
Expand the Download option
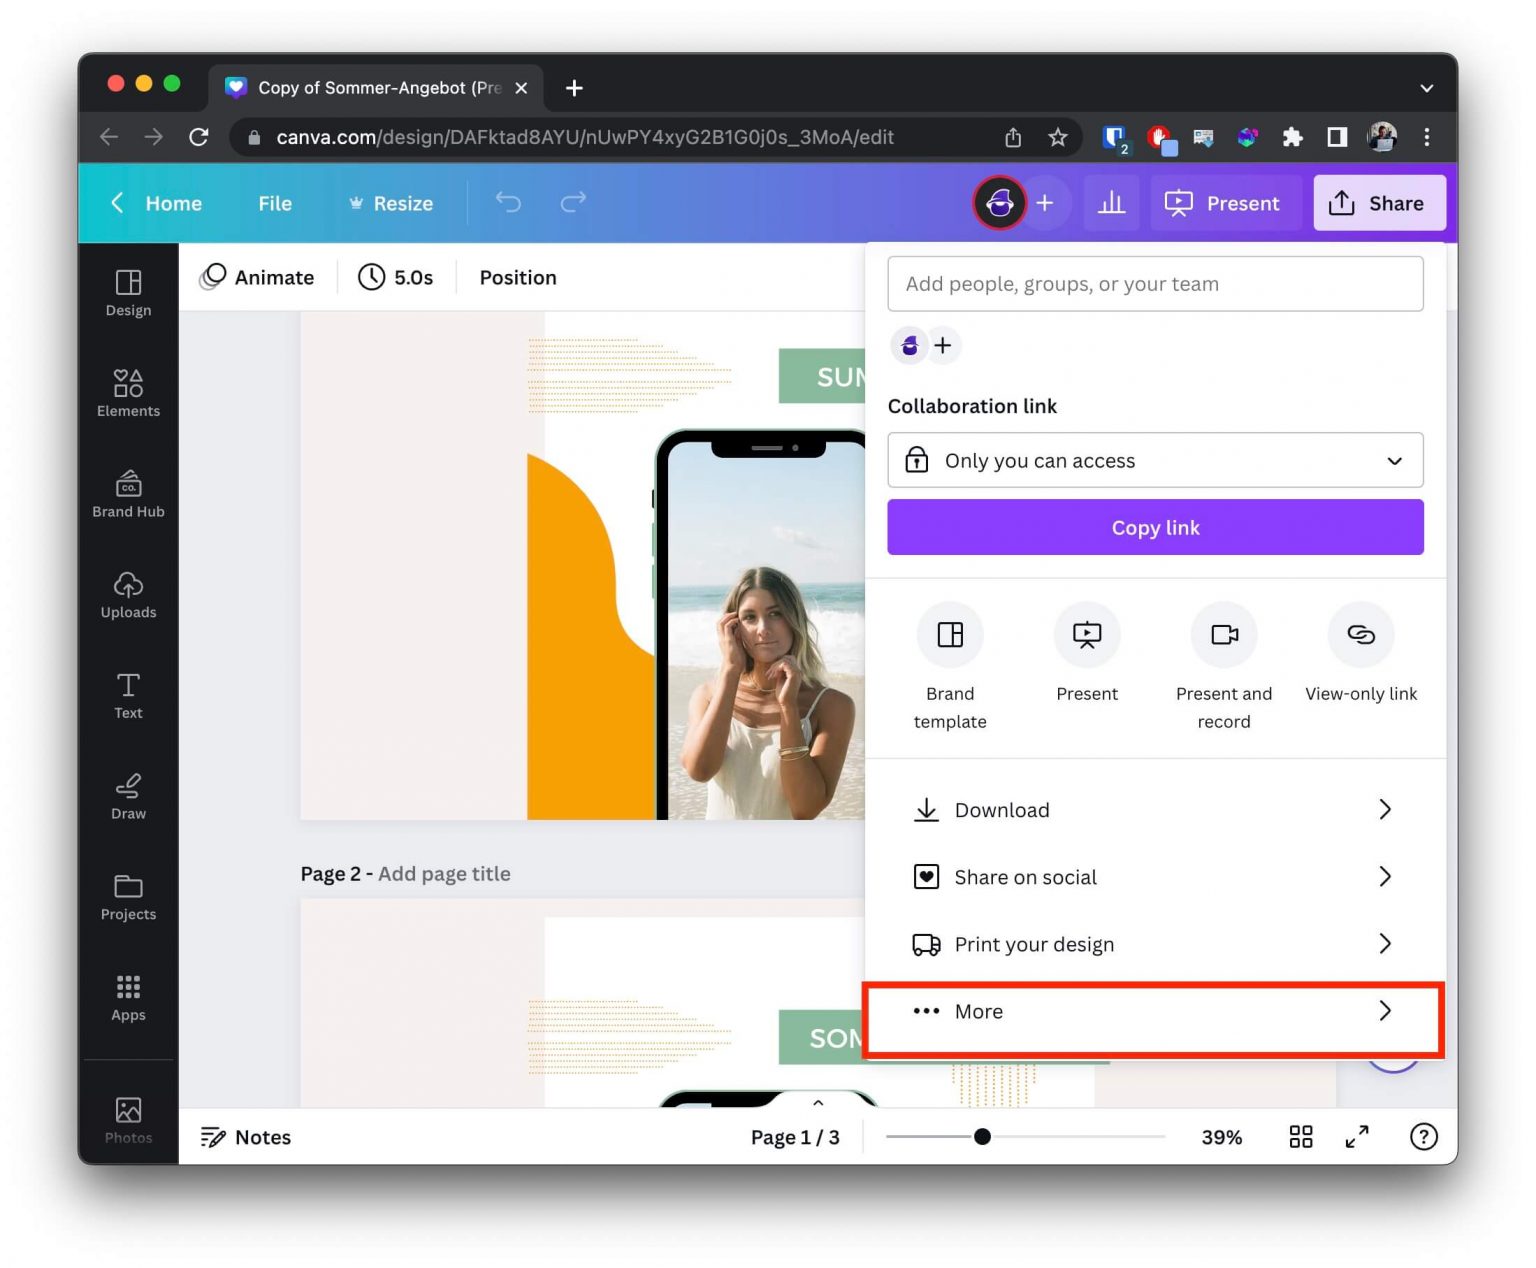point(1155,809)
